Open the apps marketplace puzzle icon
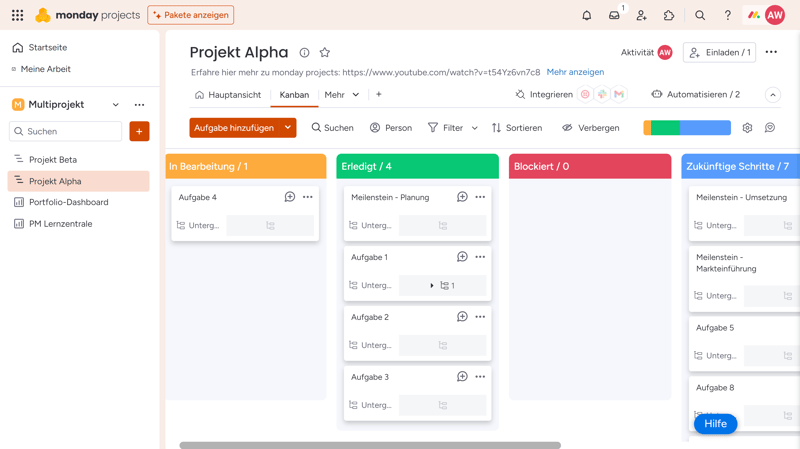 pyautogui.click(x=669, y=15)
